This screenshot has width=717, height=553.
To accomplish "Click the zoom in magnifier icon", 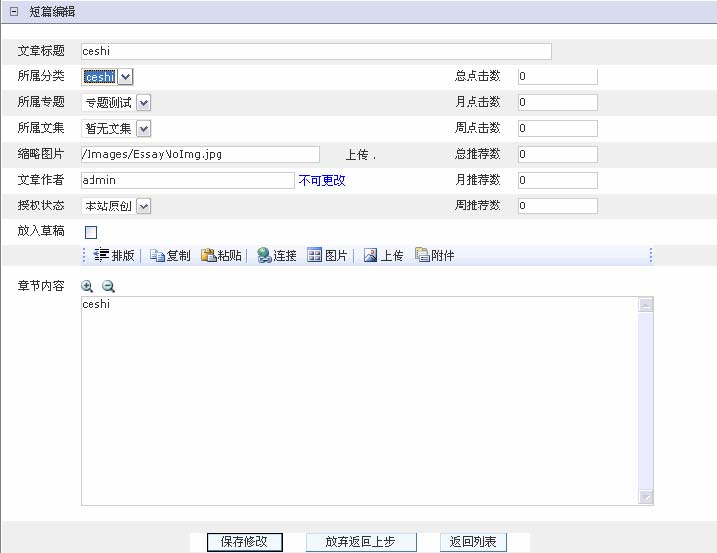I will pos(87,286).
